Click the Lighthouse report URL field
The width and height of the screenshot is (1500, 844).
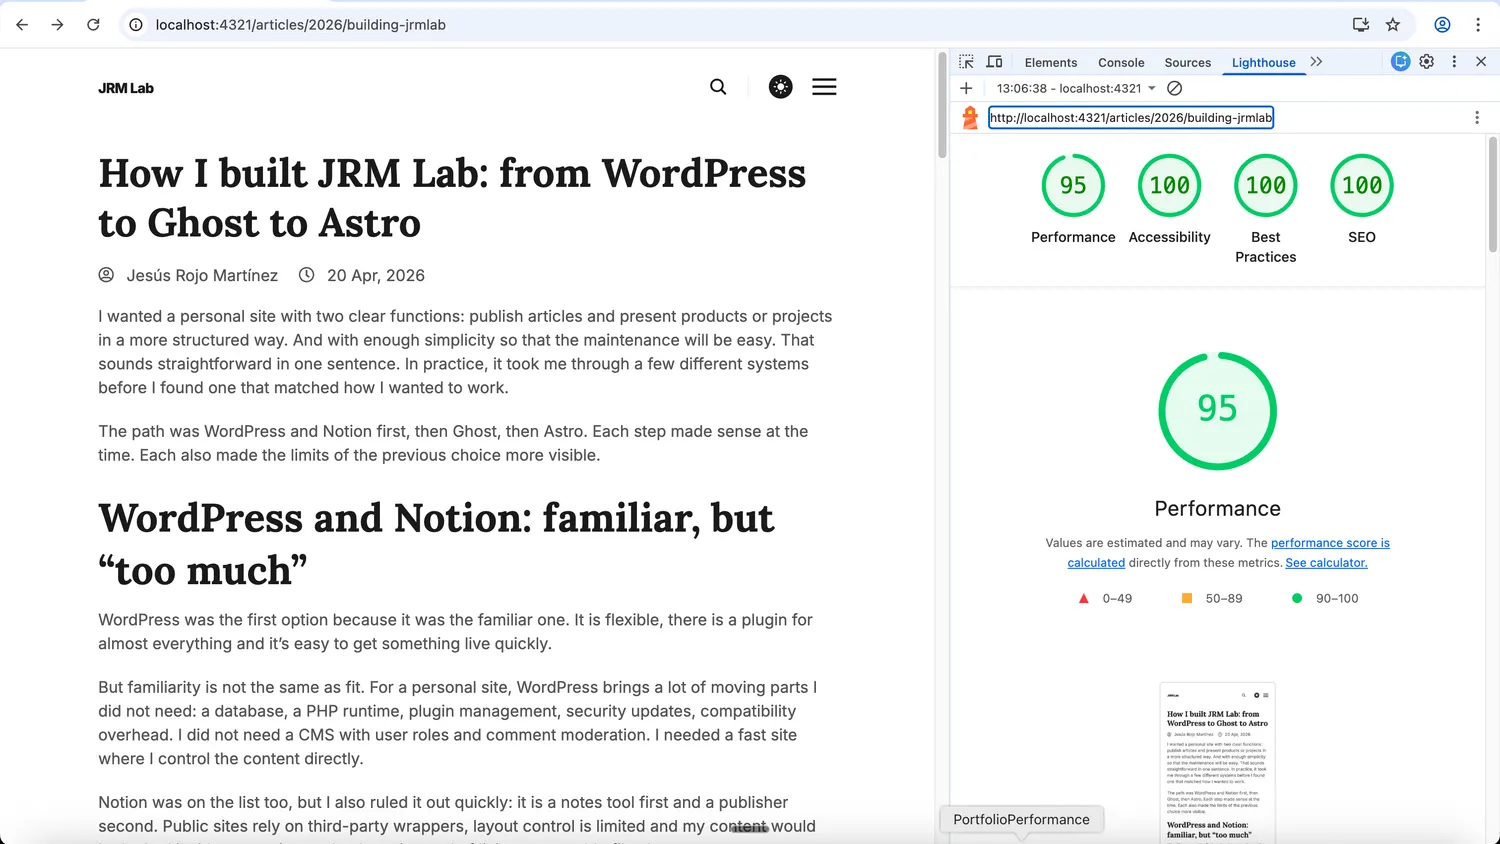(x=1130, y=118)
